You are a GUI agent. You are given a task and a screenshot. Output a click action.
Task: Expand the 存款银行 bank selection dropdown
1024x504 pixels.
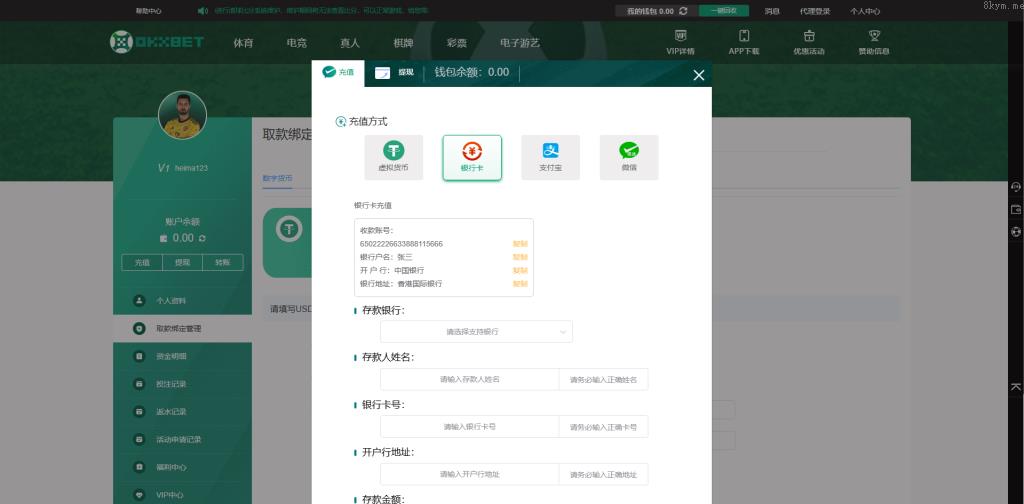click(x=476, y=331)
